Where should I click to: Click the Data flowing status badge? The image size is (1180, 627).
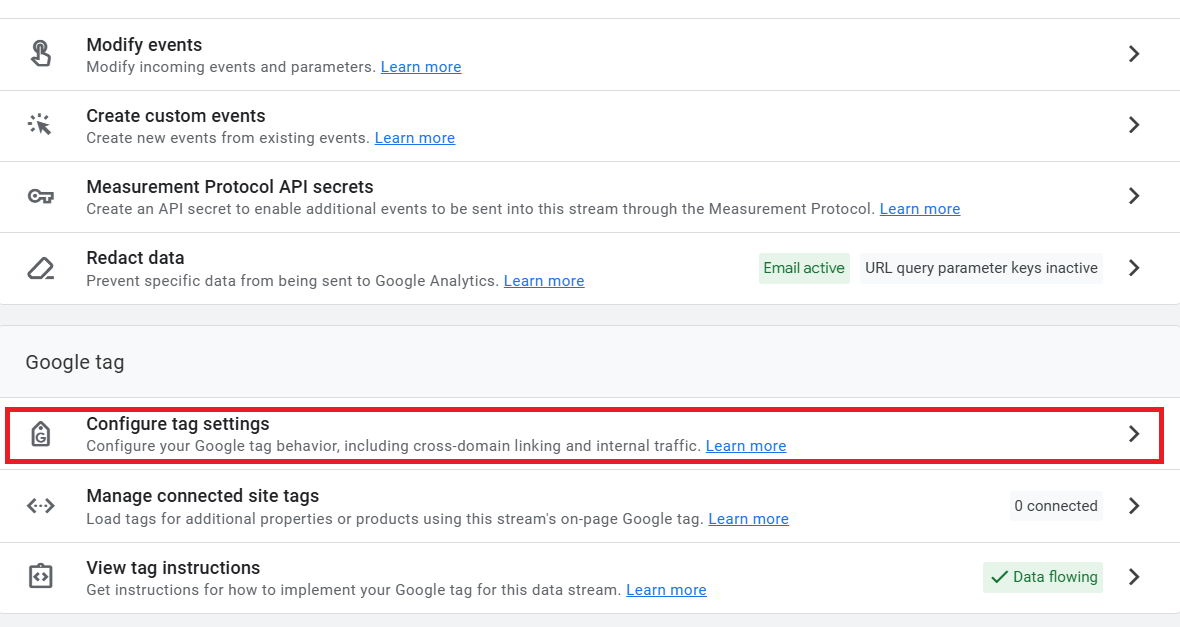pyautogui.click(x=1043, y=577)
